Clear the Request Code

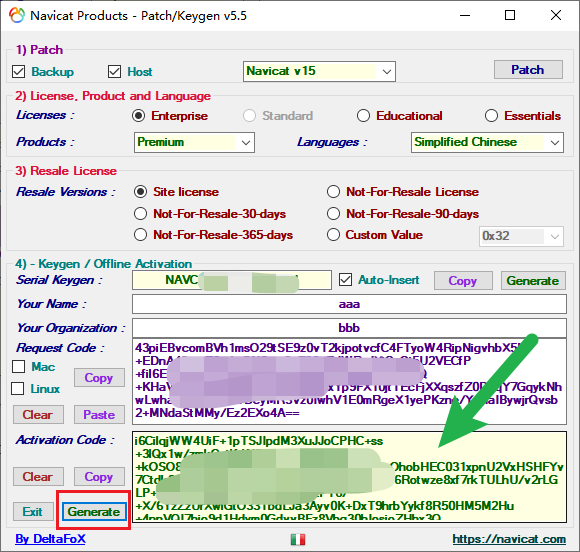pyautogui.click(x=38, y=415)
